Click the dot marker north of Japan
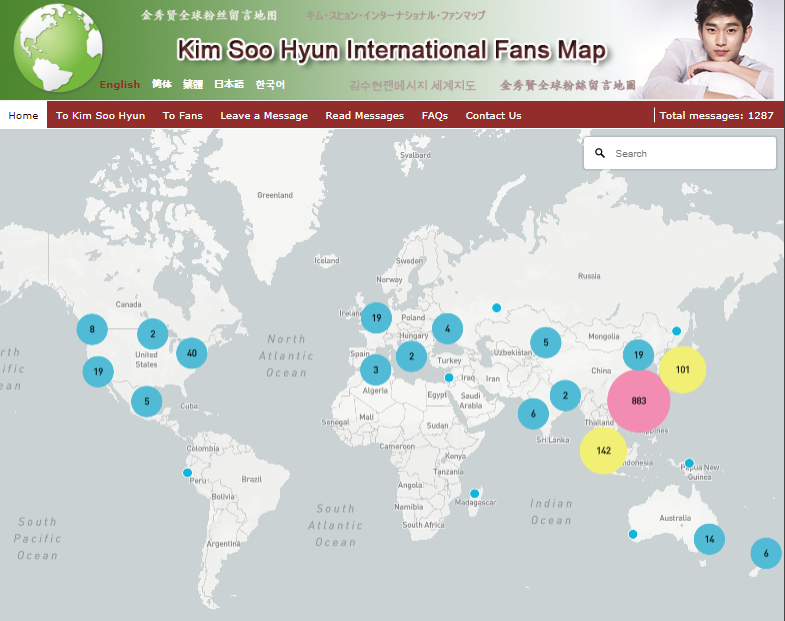The width and height of the screenshot is (785, 621). 676,331
